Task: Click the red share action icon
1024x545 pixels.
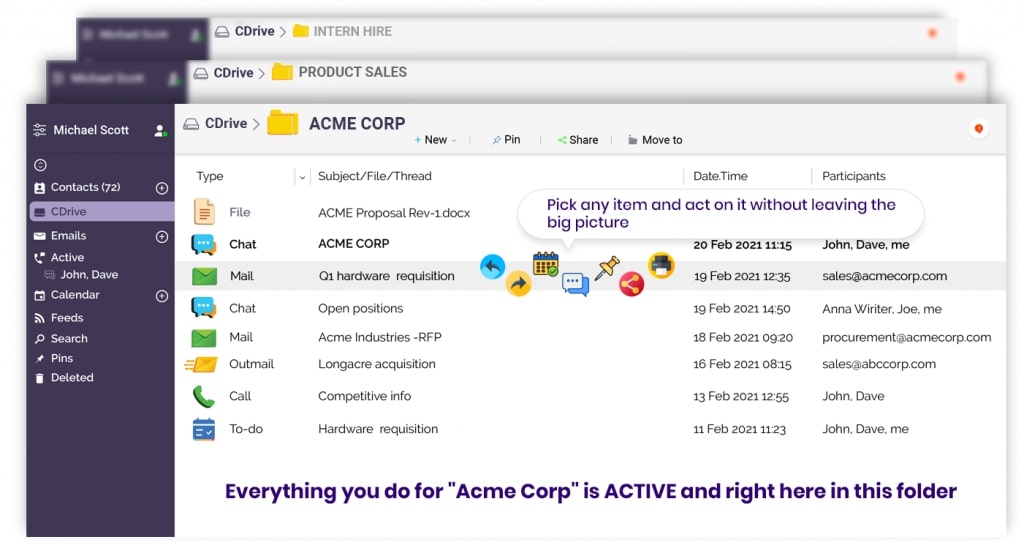Action: (632, 284)
